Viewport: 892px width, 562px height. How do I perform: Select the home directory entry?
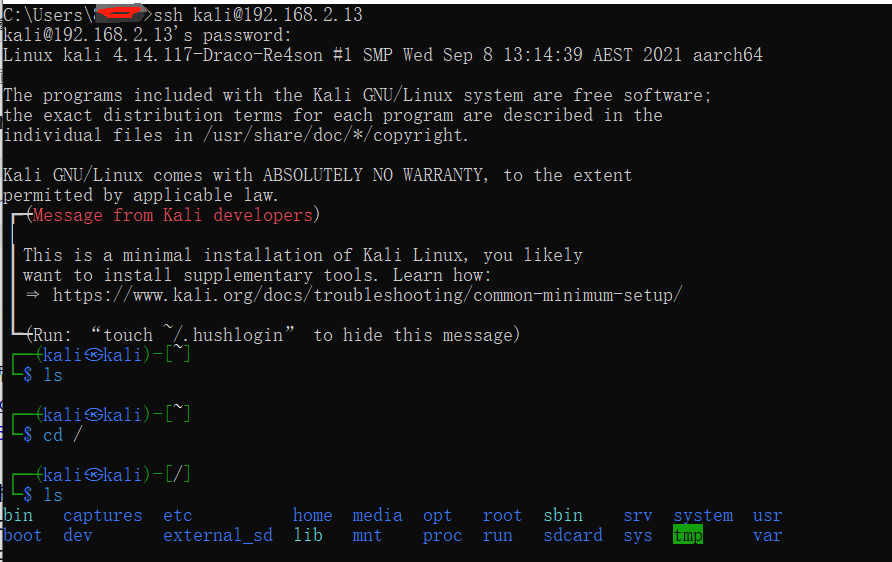[x=312, y=515]
